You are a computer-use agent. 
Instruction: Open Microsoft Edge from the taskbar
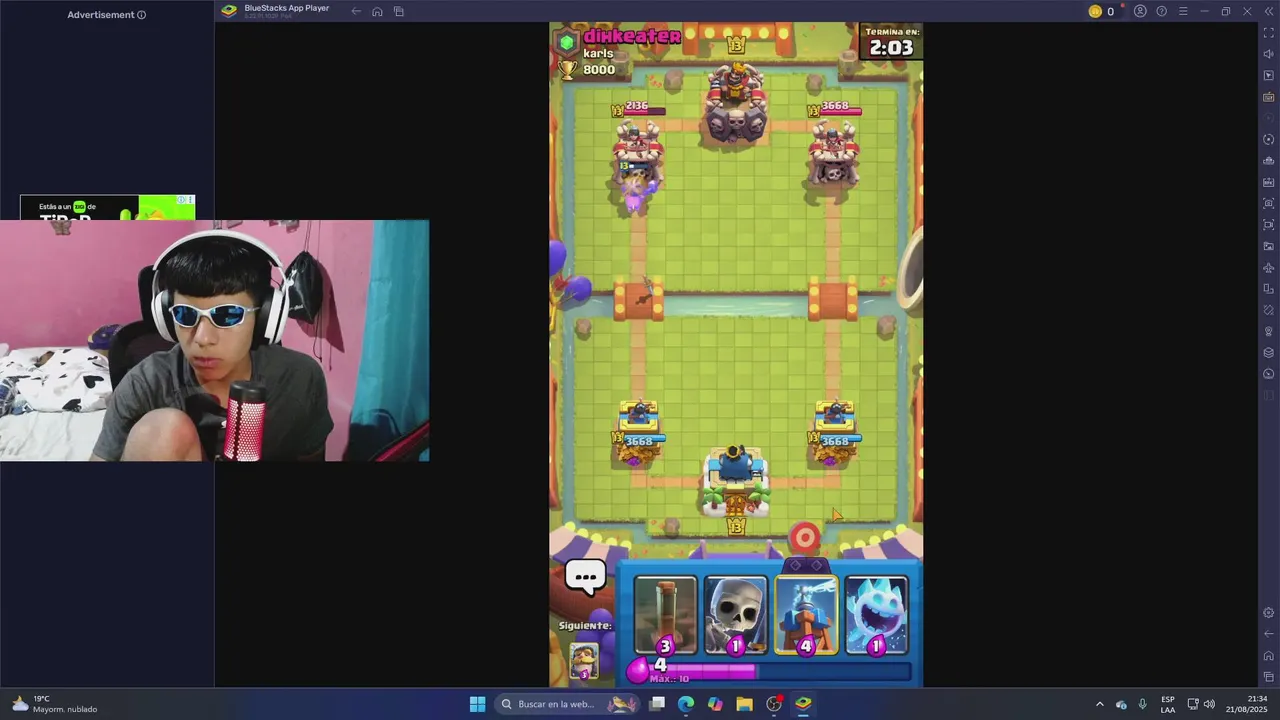(x=686, y=704)
